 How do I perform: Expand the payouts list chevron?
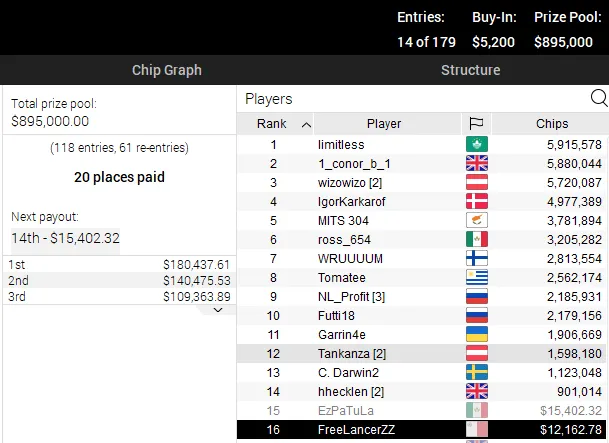coord(218,310)
